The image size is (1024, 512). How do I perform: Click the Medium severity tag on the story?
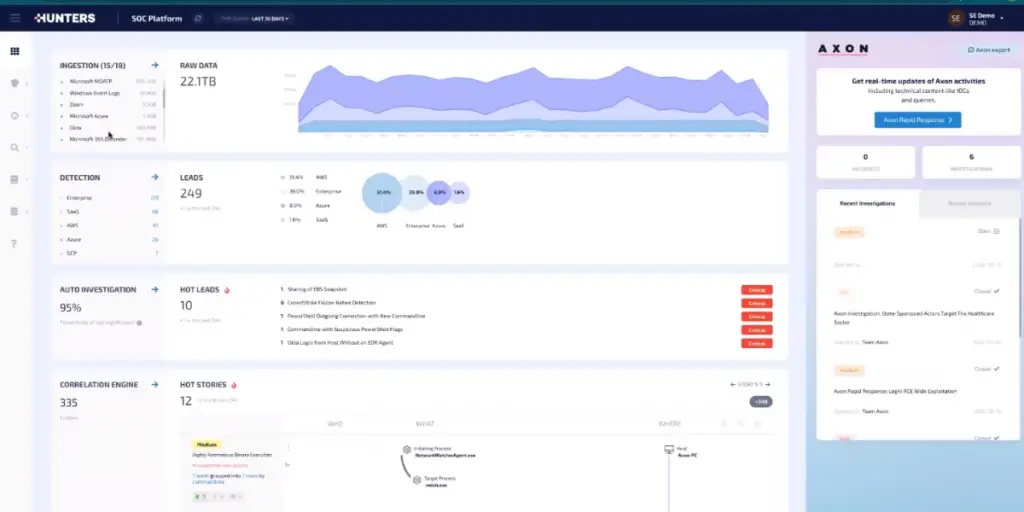(x=207, y=444)
